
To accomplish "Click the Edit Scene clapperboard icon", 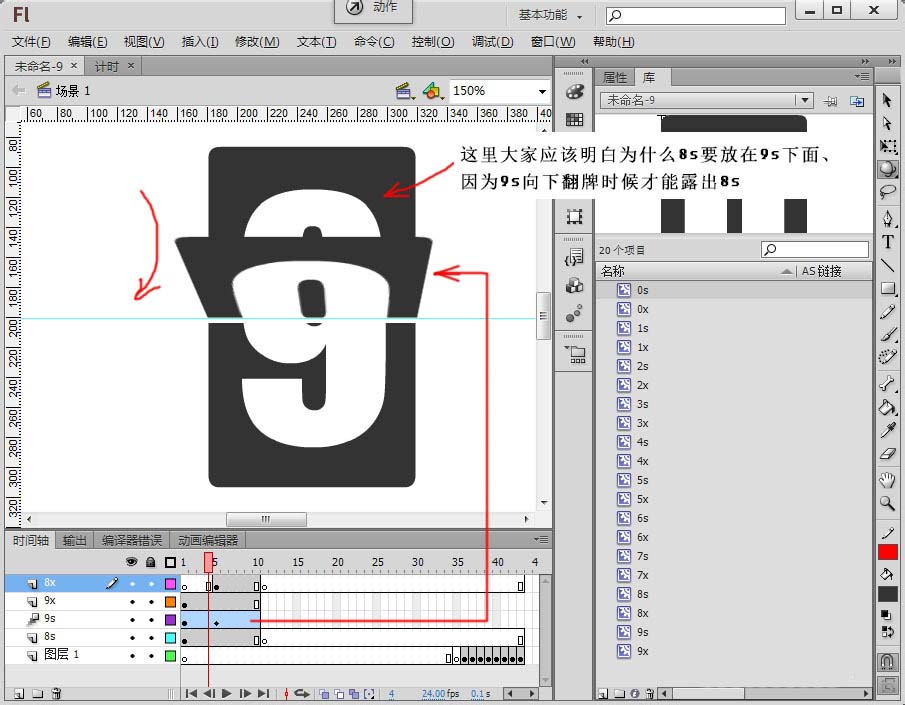I will pyautogui.click(x=403, y=91).
